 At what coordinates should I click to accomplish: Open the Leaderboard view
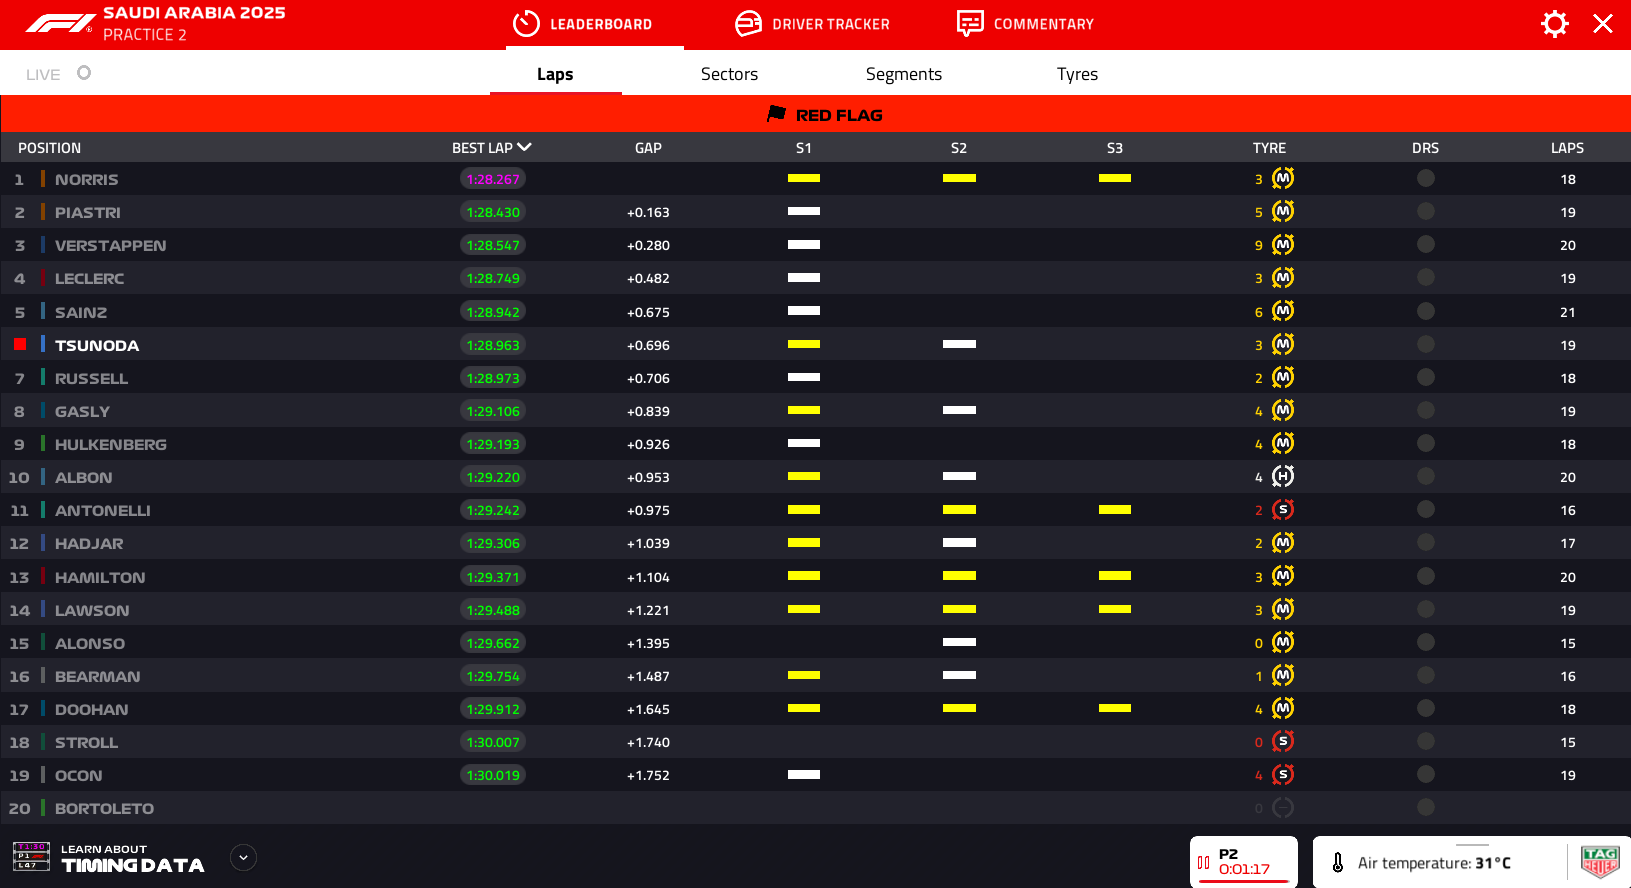pos(584,24)
